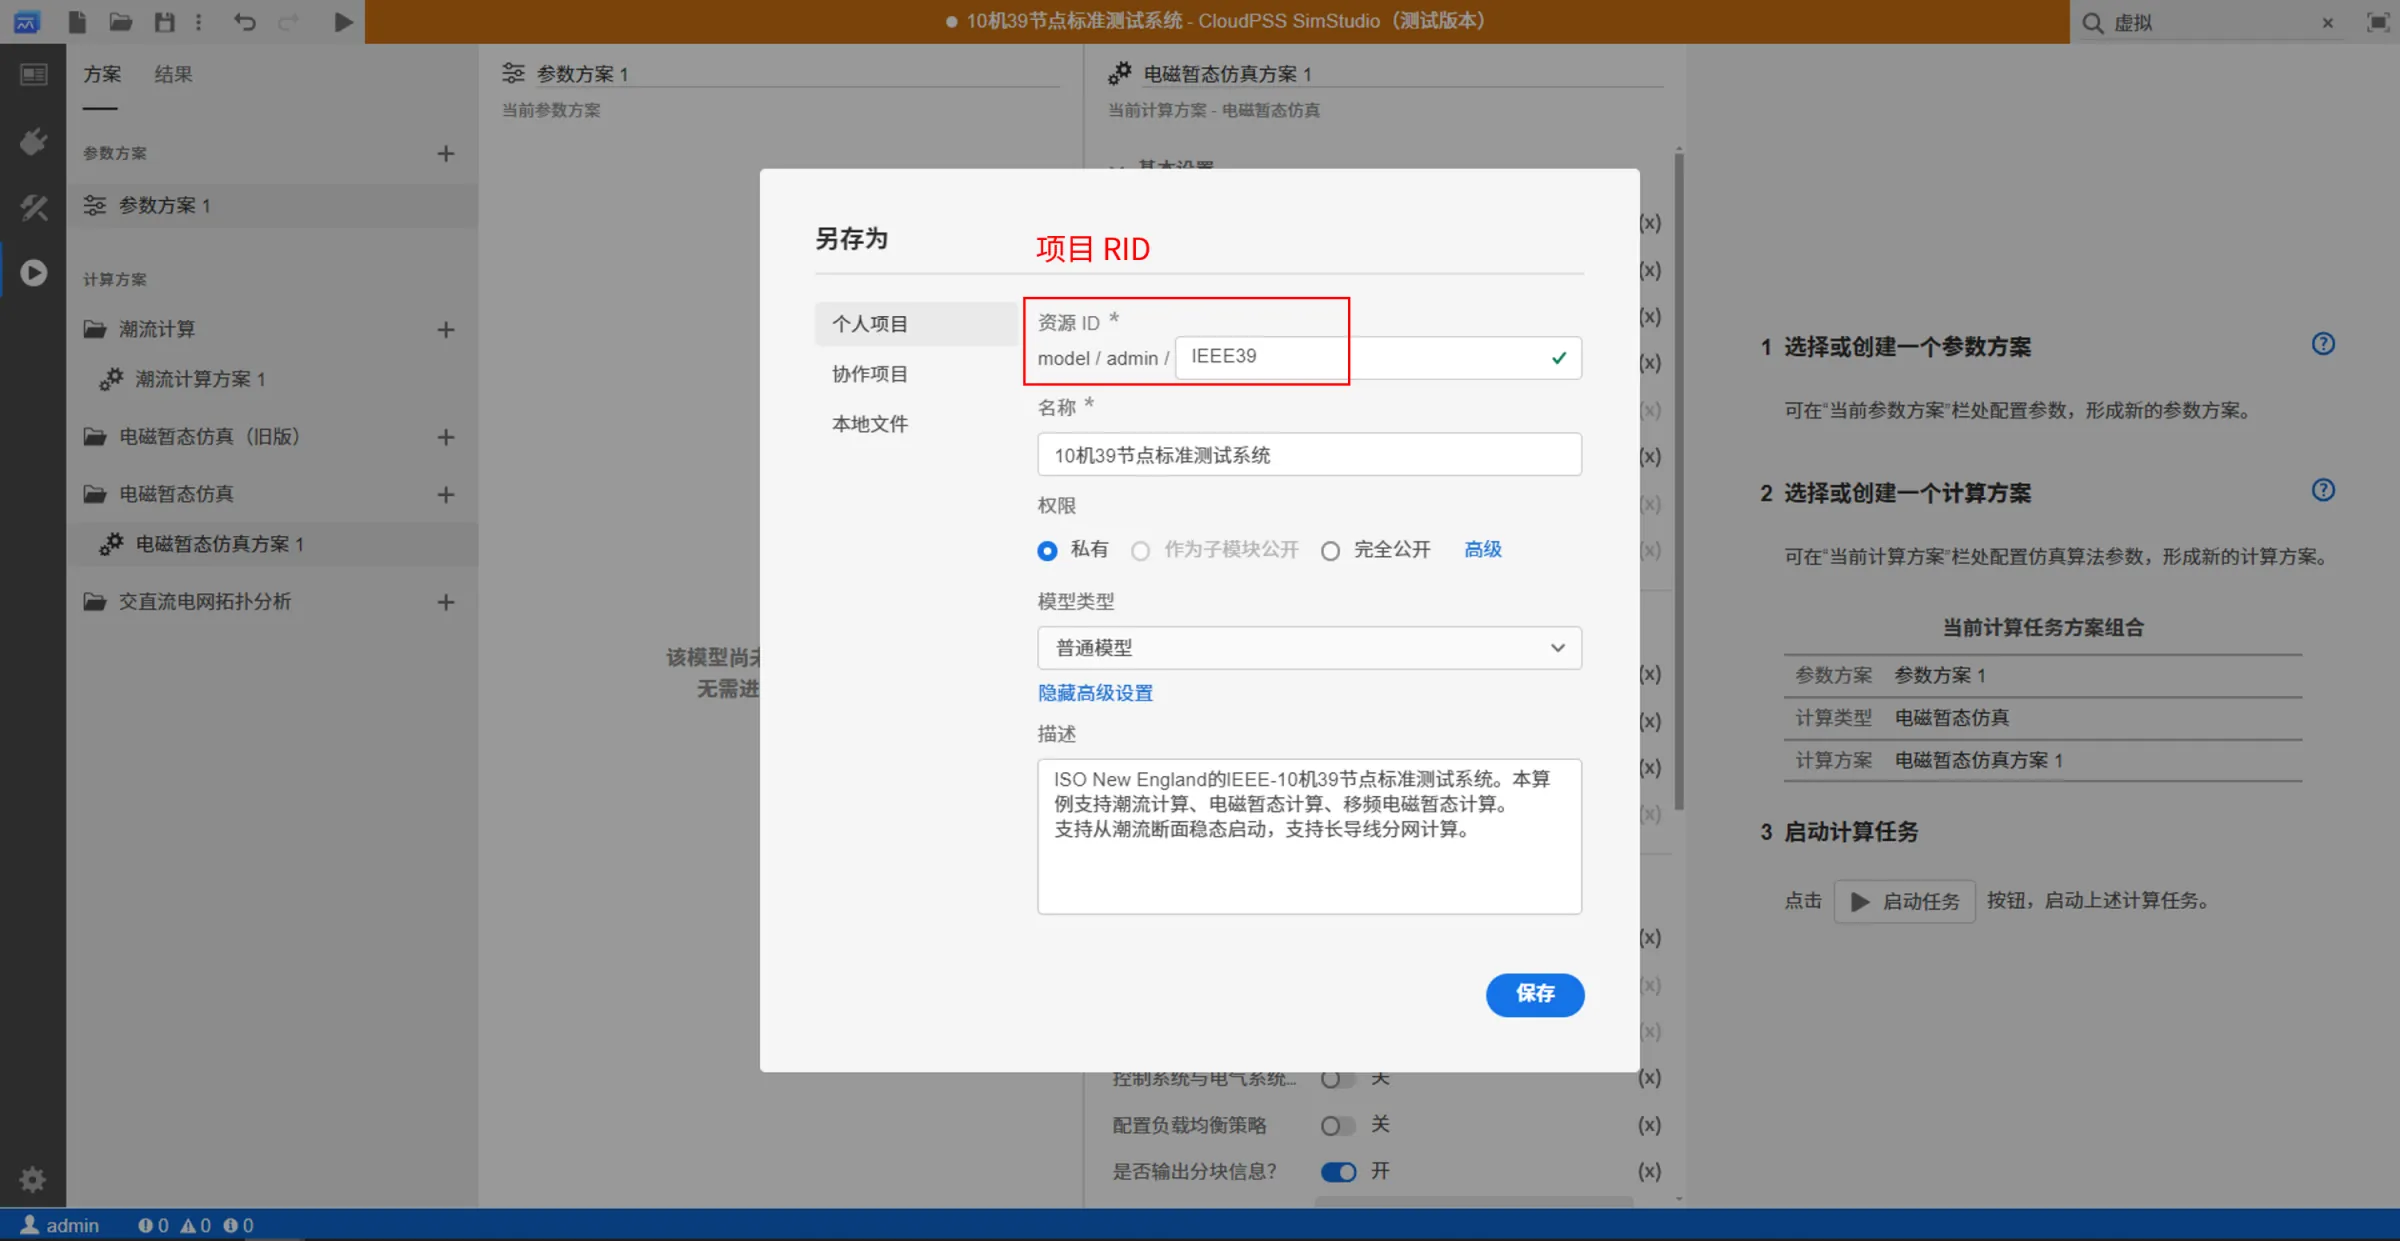
Task: Undo the last action
Action: (244, 22)
